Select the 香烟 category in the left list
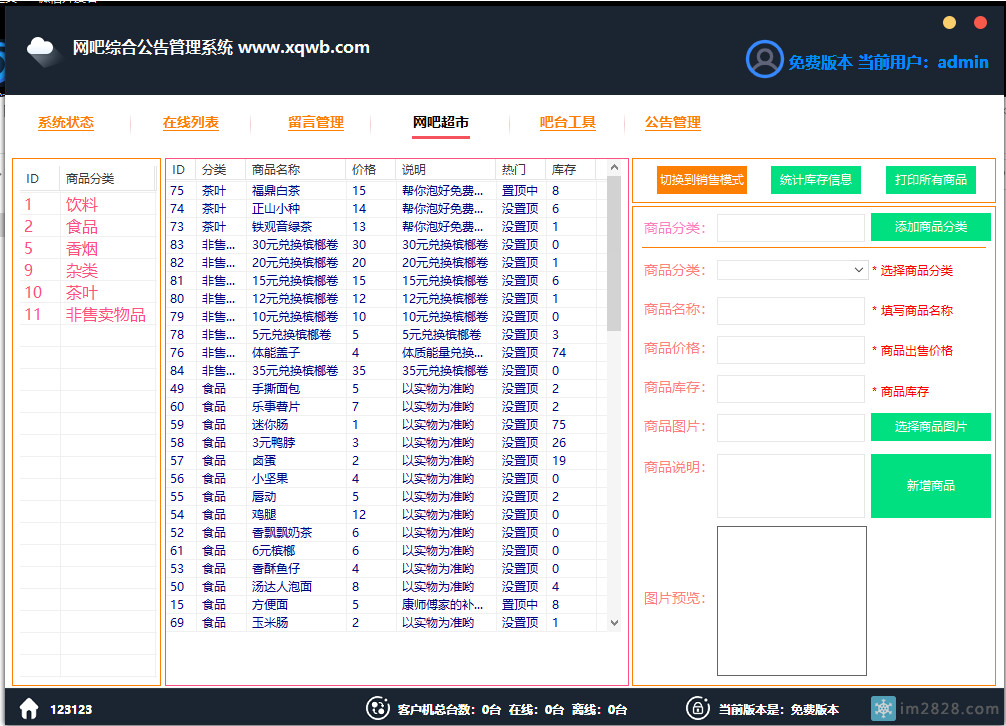The width and height of the screenshot is (1006, 726). click(x=82, y=249)
